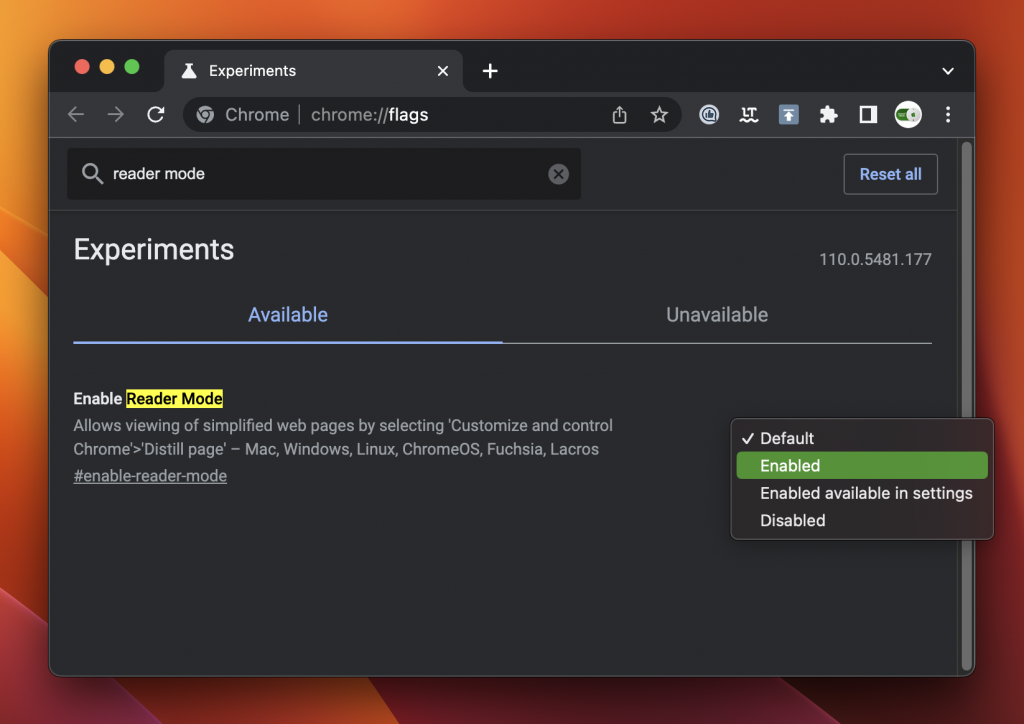Click the Enable Reader Mode flag title
This screenshot has width=1024, height=724.
pos(148,399)
